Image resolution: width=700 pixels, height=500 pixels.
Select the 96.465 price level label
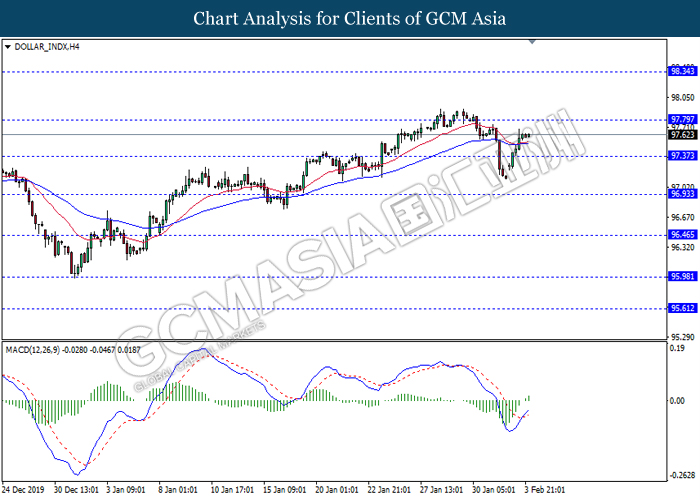[682, 235]
